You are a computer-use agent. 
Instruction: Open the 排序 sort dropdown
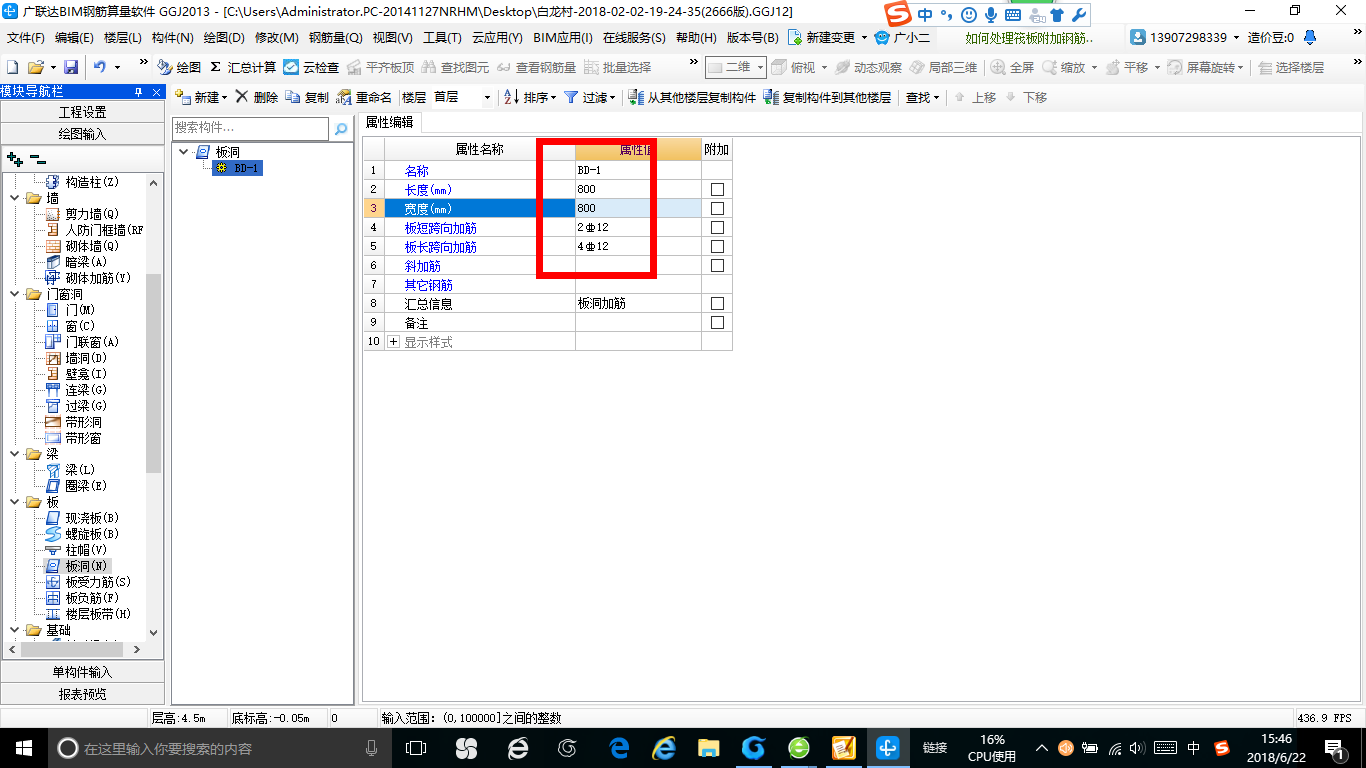553,98
